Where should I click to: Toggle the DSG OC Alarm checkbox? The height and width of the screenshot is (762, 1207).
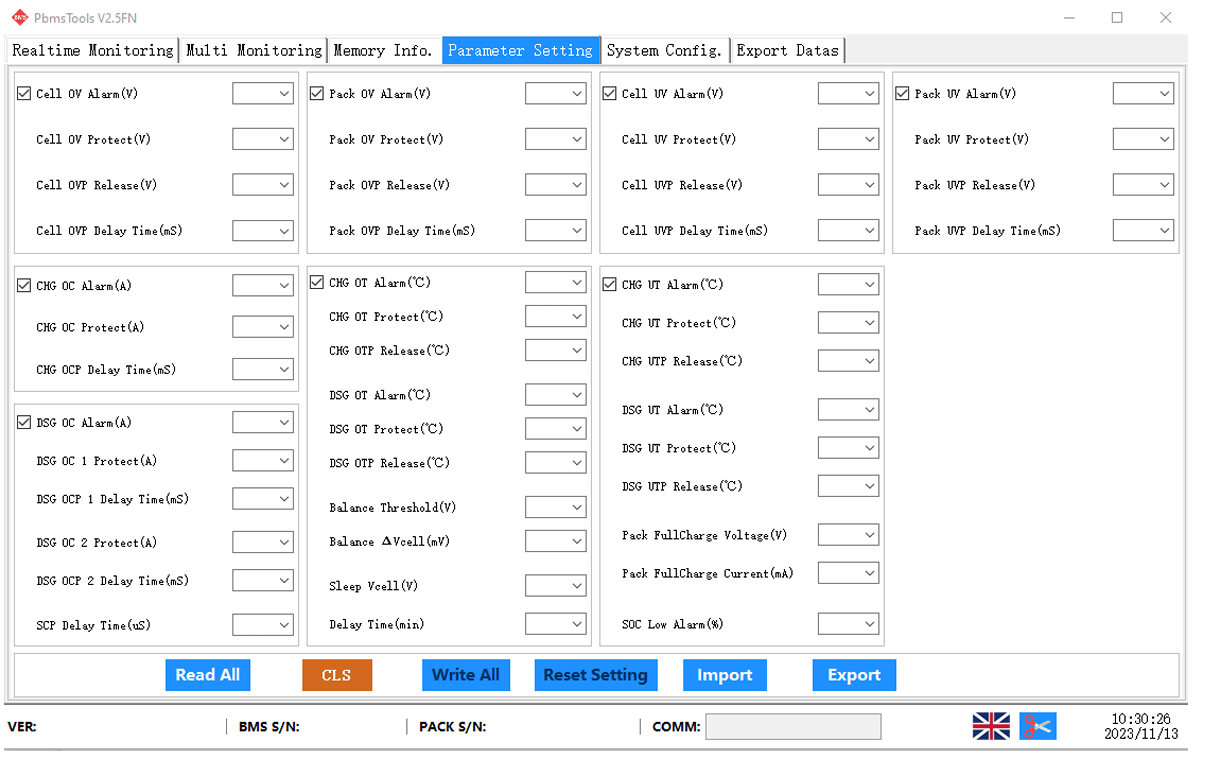(24, 422)
